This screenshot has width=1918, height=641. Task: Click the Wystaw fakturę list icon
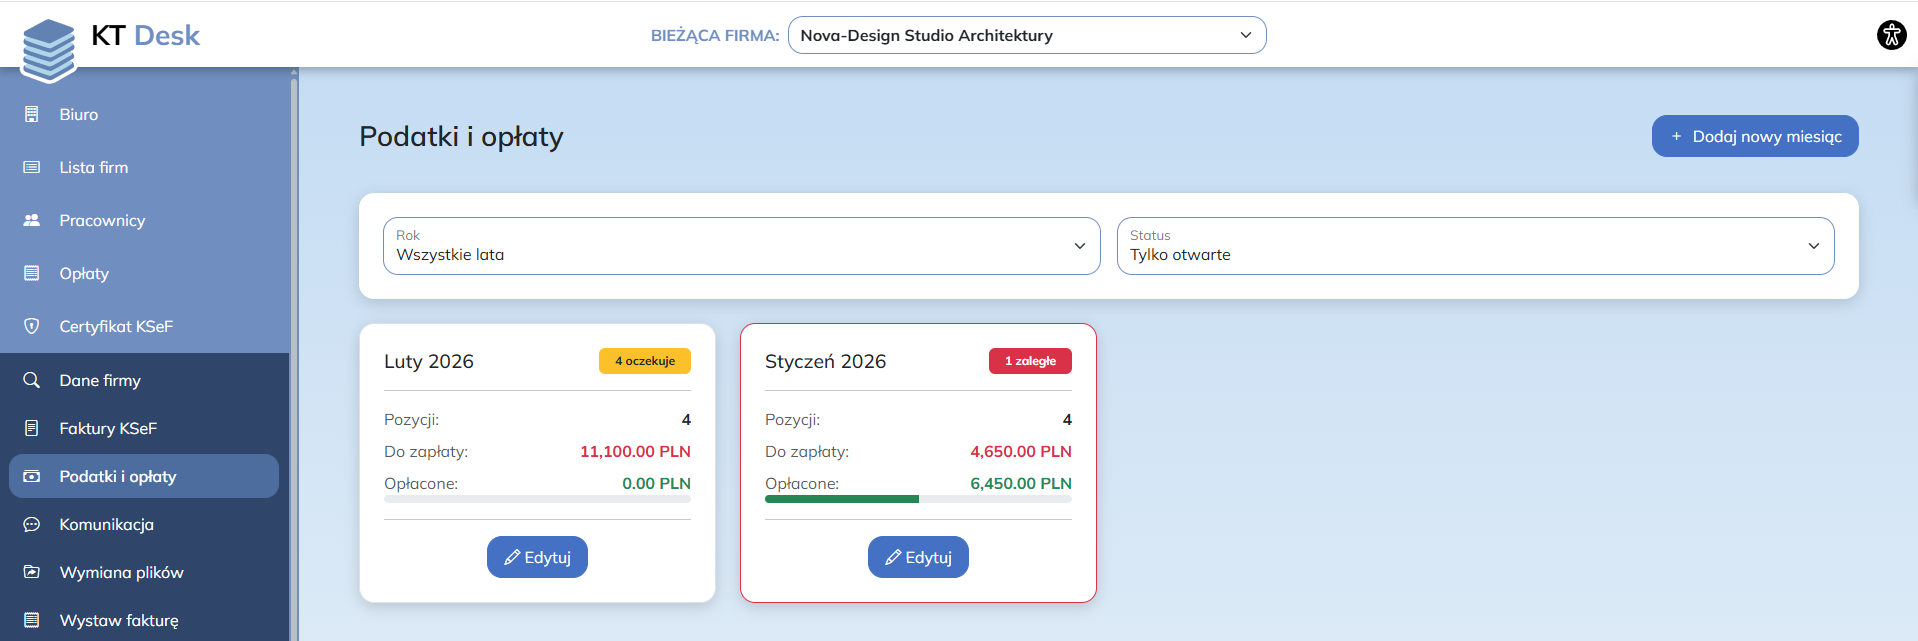[x=32, y=620]
